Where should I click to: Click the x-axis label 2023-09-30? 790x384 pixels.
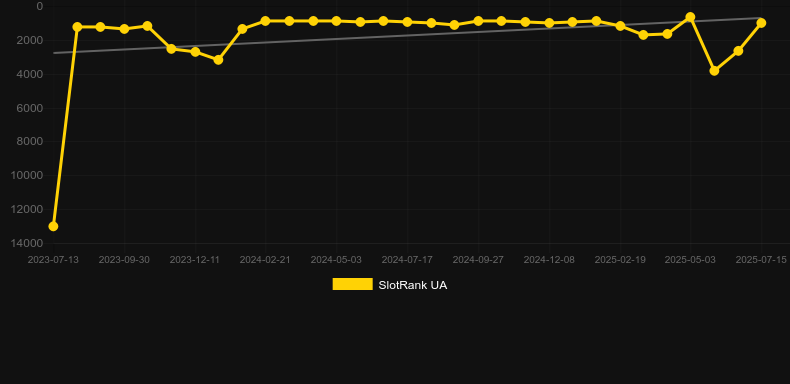pos(124,260)
